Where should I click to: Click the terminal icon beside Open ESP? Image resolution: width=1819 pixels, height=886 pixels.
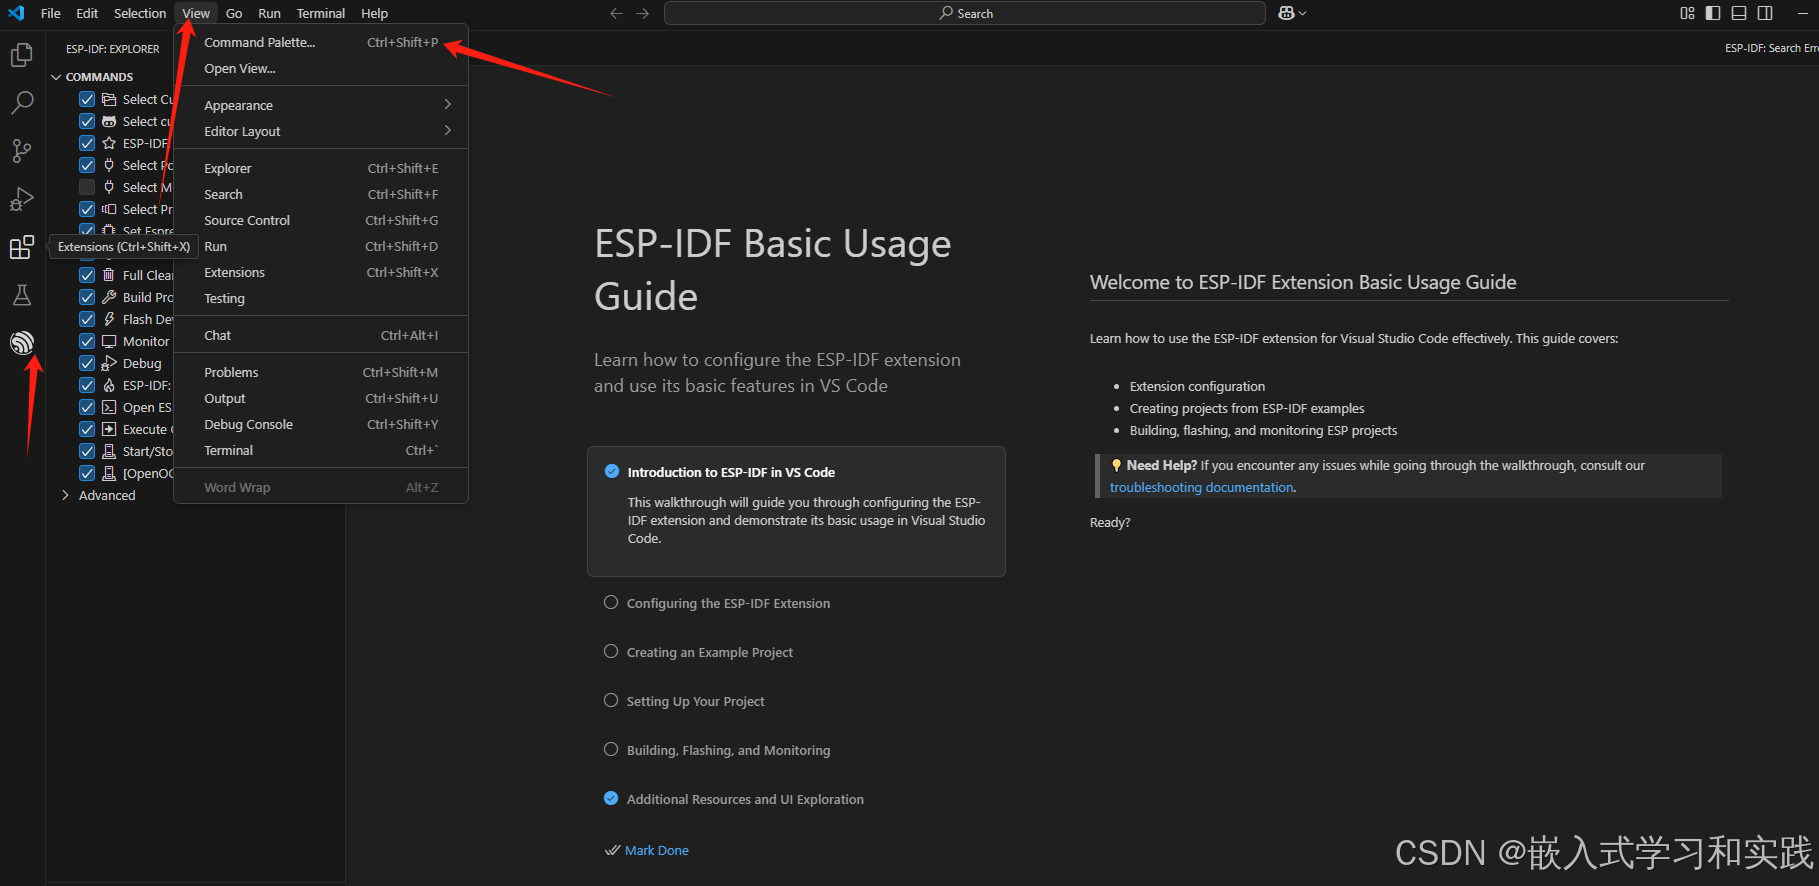click(x=109, y=407)
